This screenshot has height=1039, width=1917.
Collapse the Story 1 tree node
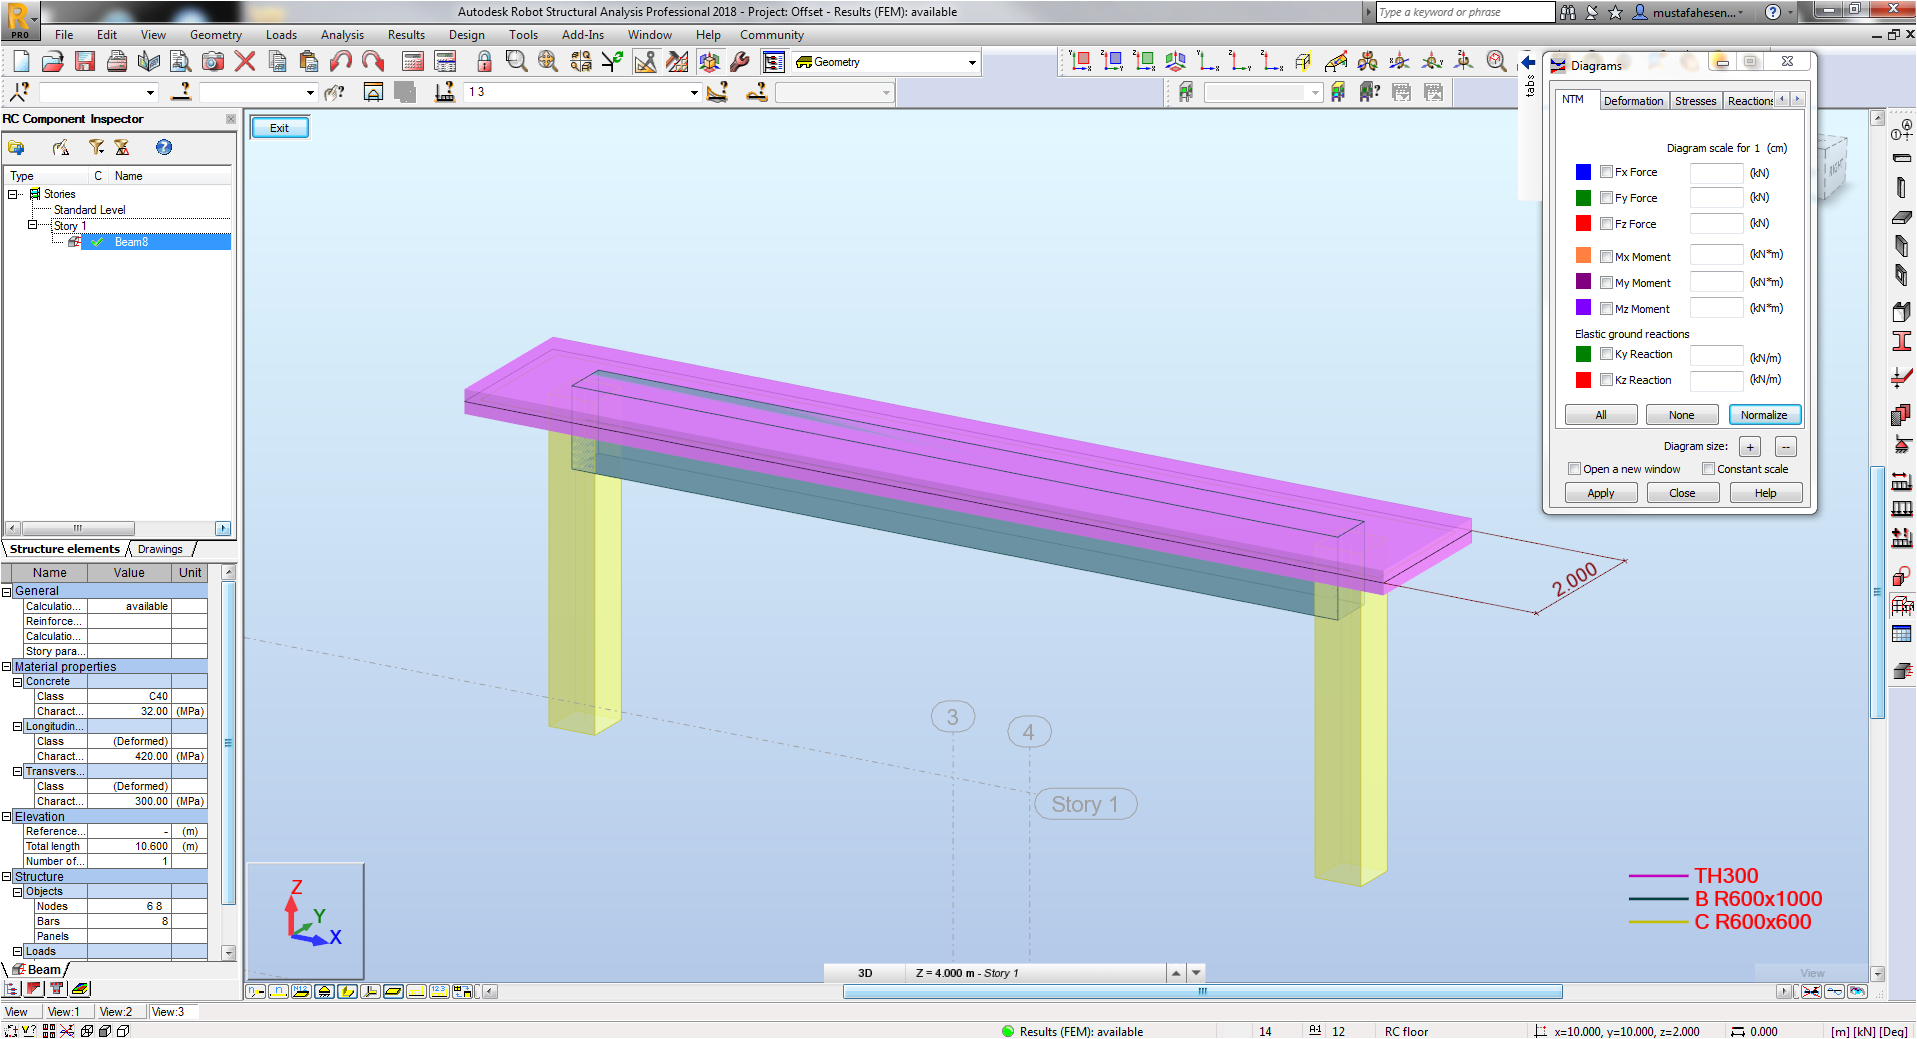click(x=33, y=226)
